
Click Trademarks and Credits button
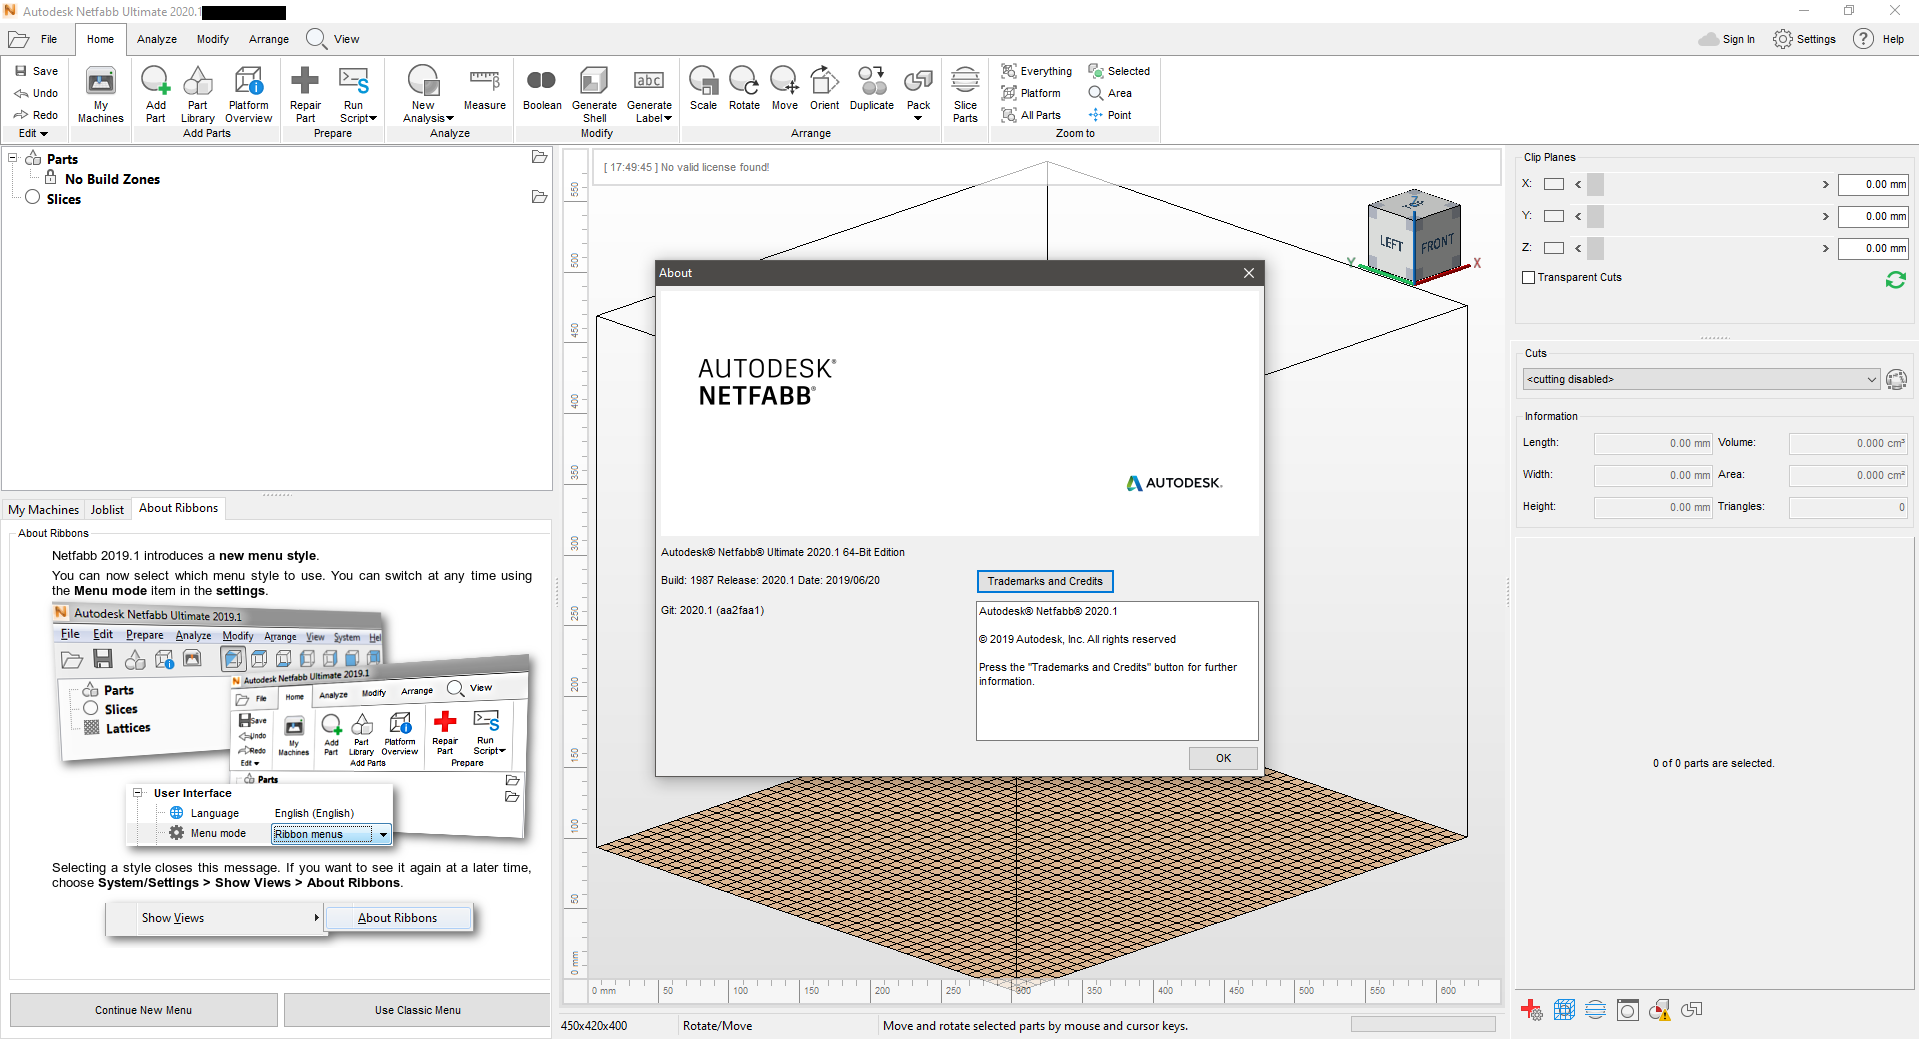point(1045,581)
